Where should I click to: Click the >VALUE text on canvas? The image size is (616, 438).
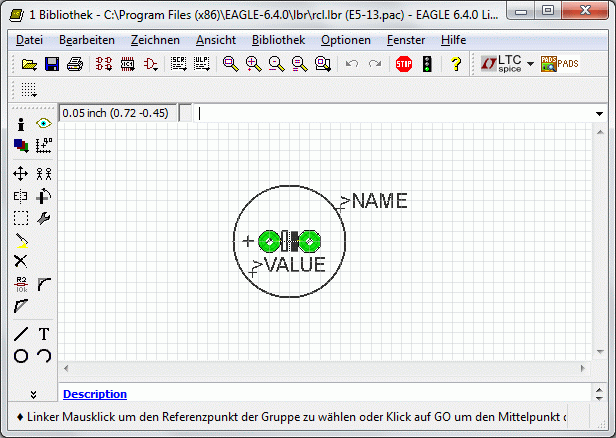(x=290, y=264)
